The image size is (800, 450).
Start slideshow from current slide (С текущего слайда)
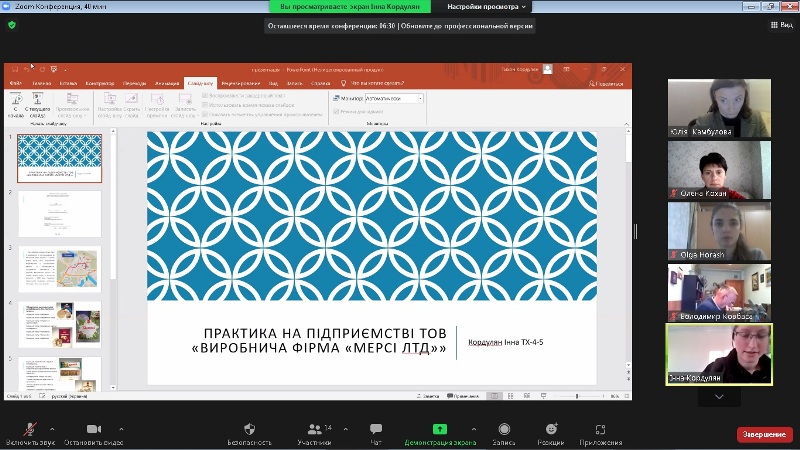(37, 106)
